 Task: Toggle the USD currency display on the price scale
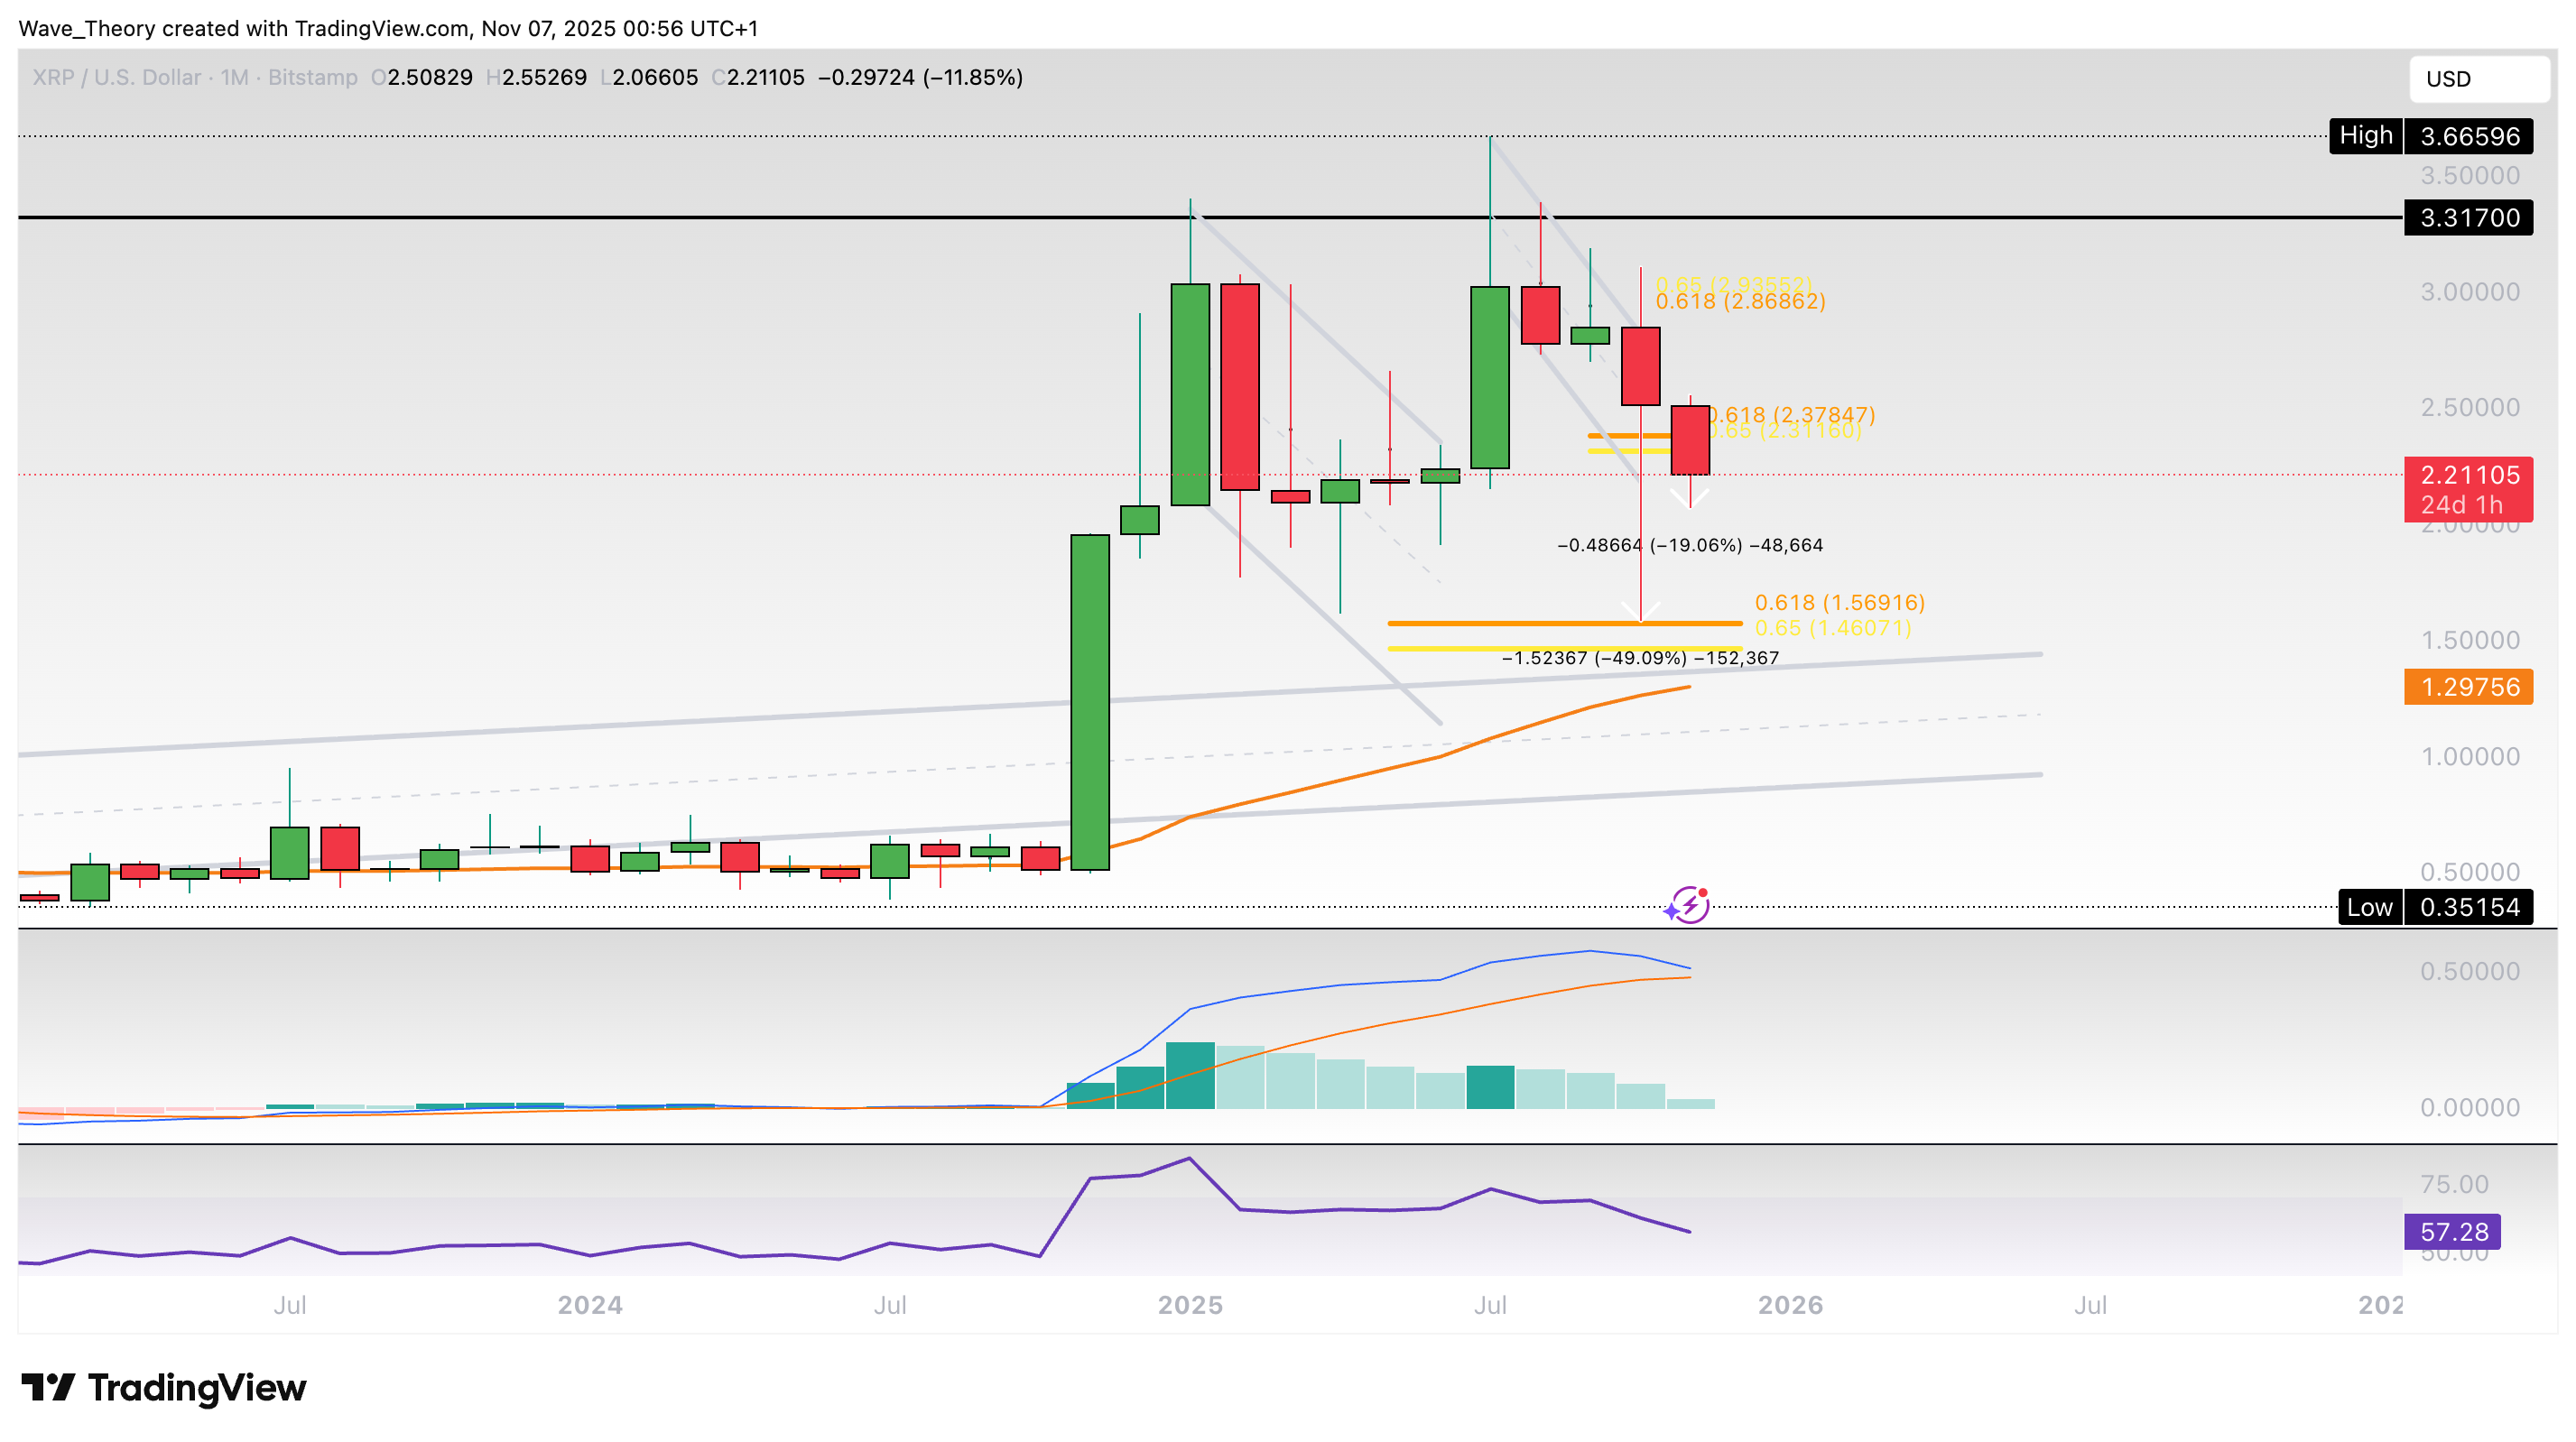(2480, 79)
